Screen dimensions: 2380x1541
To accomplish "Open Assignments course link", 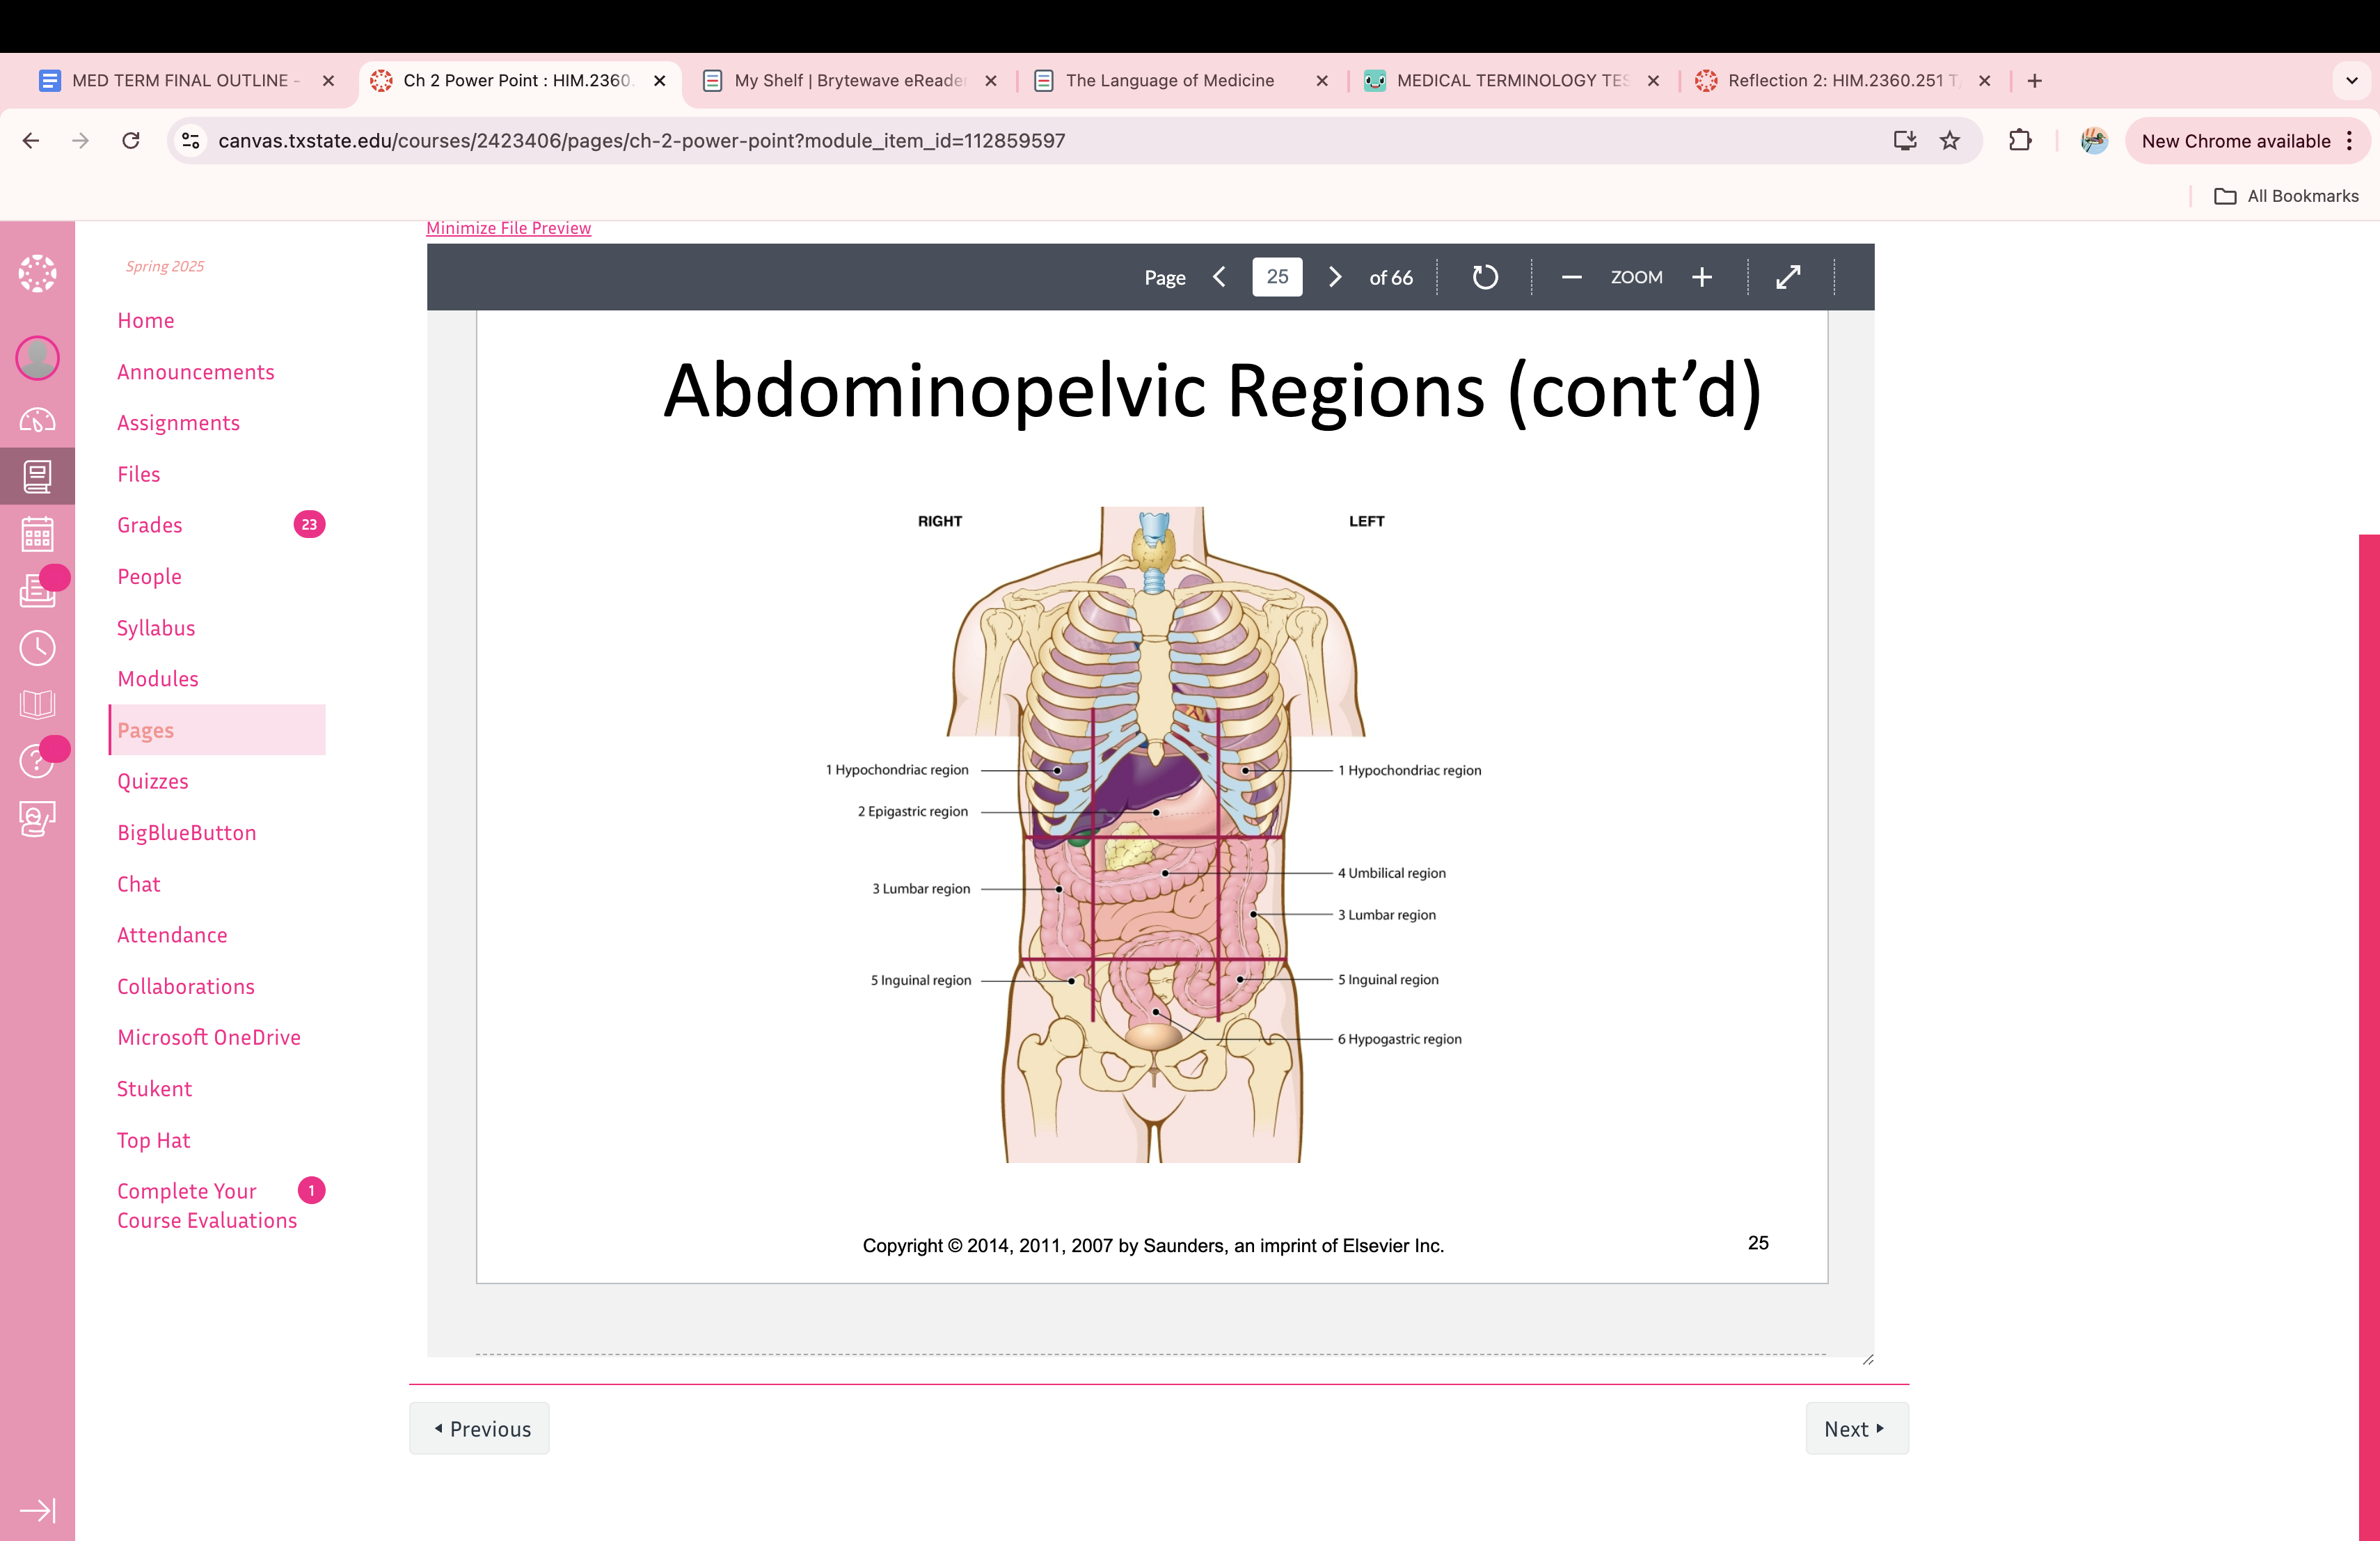I will [x=178, y=423].
